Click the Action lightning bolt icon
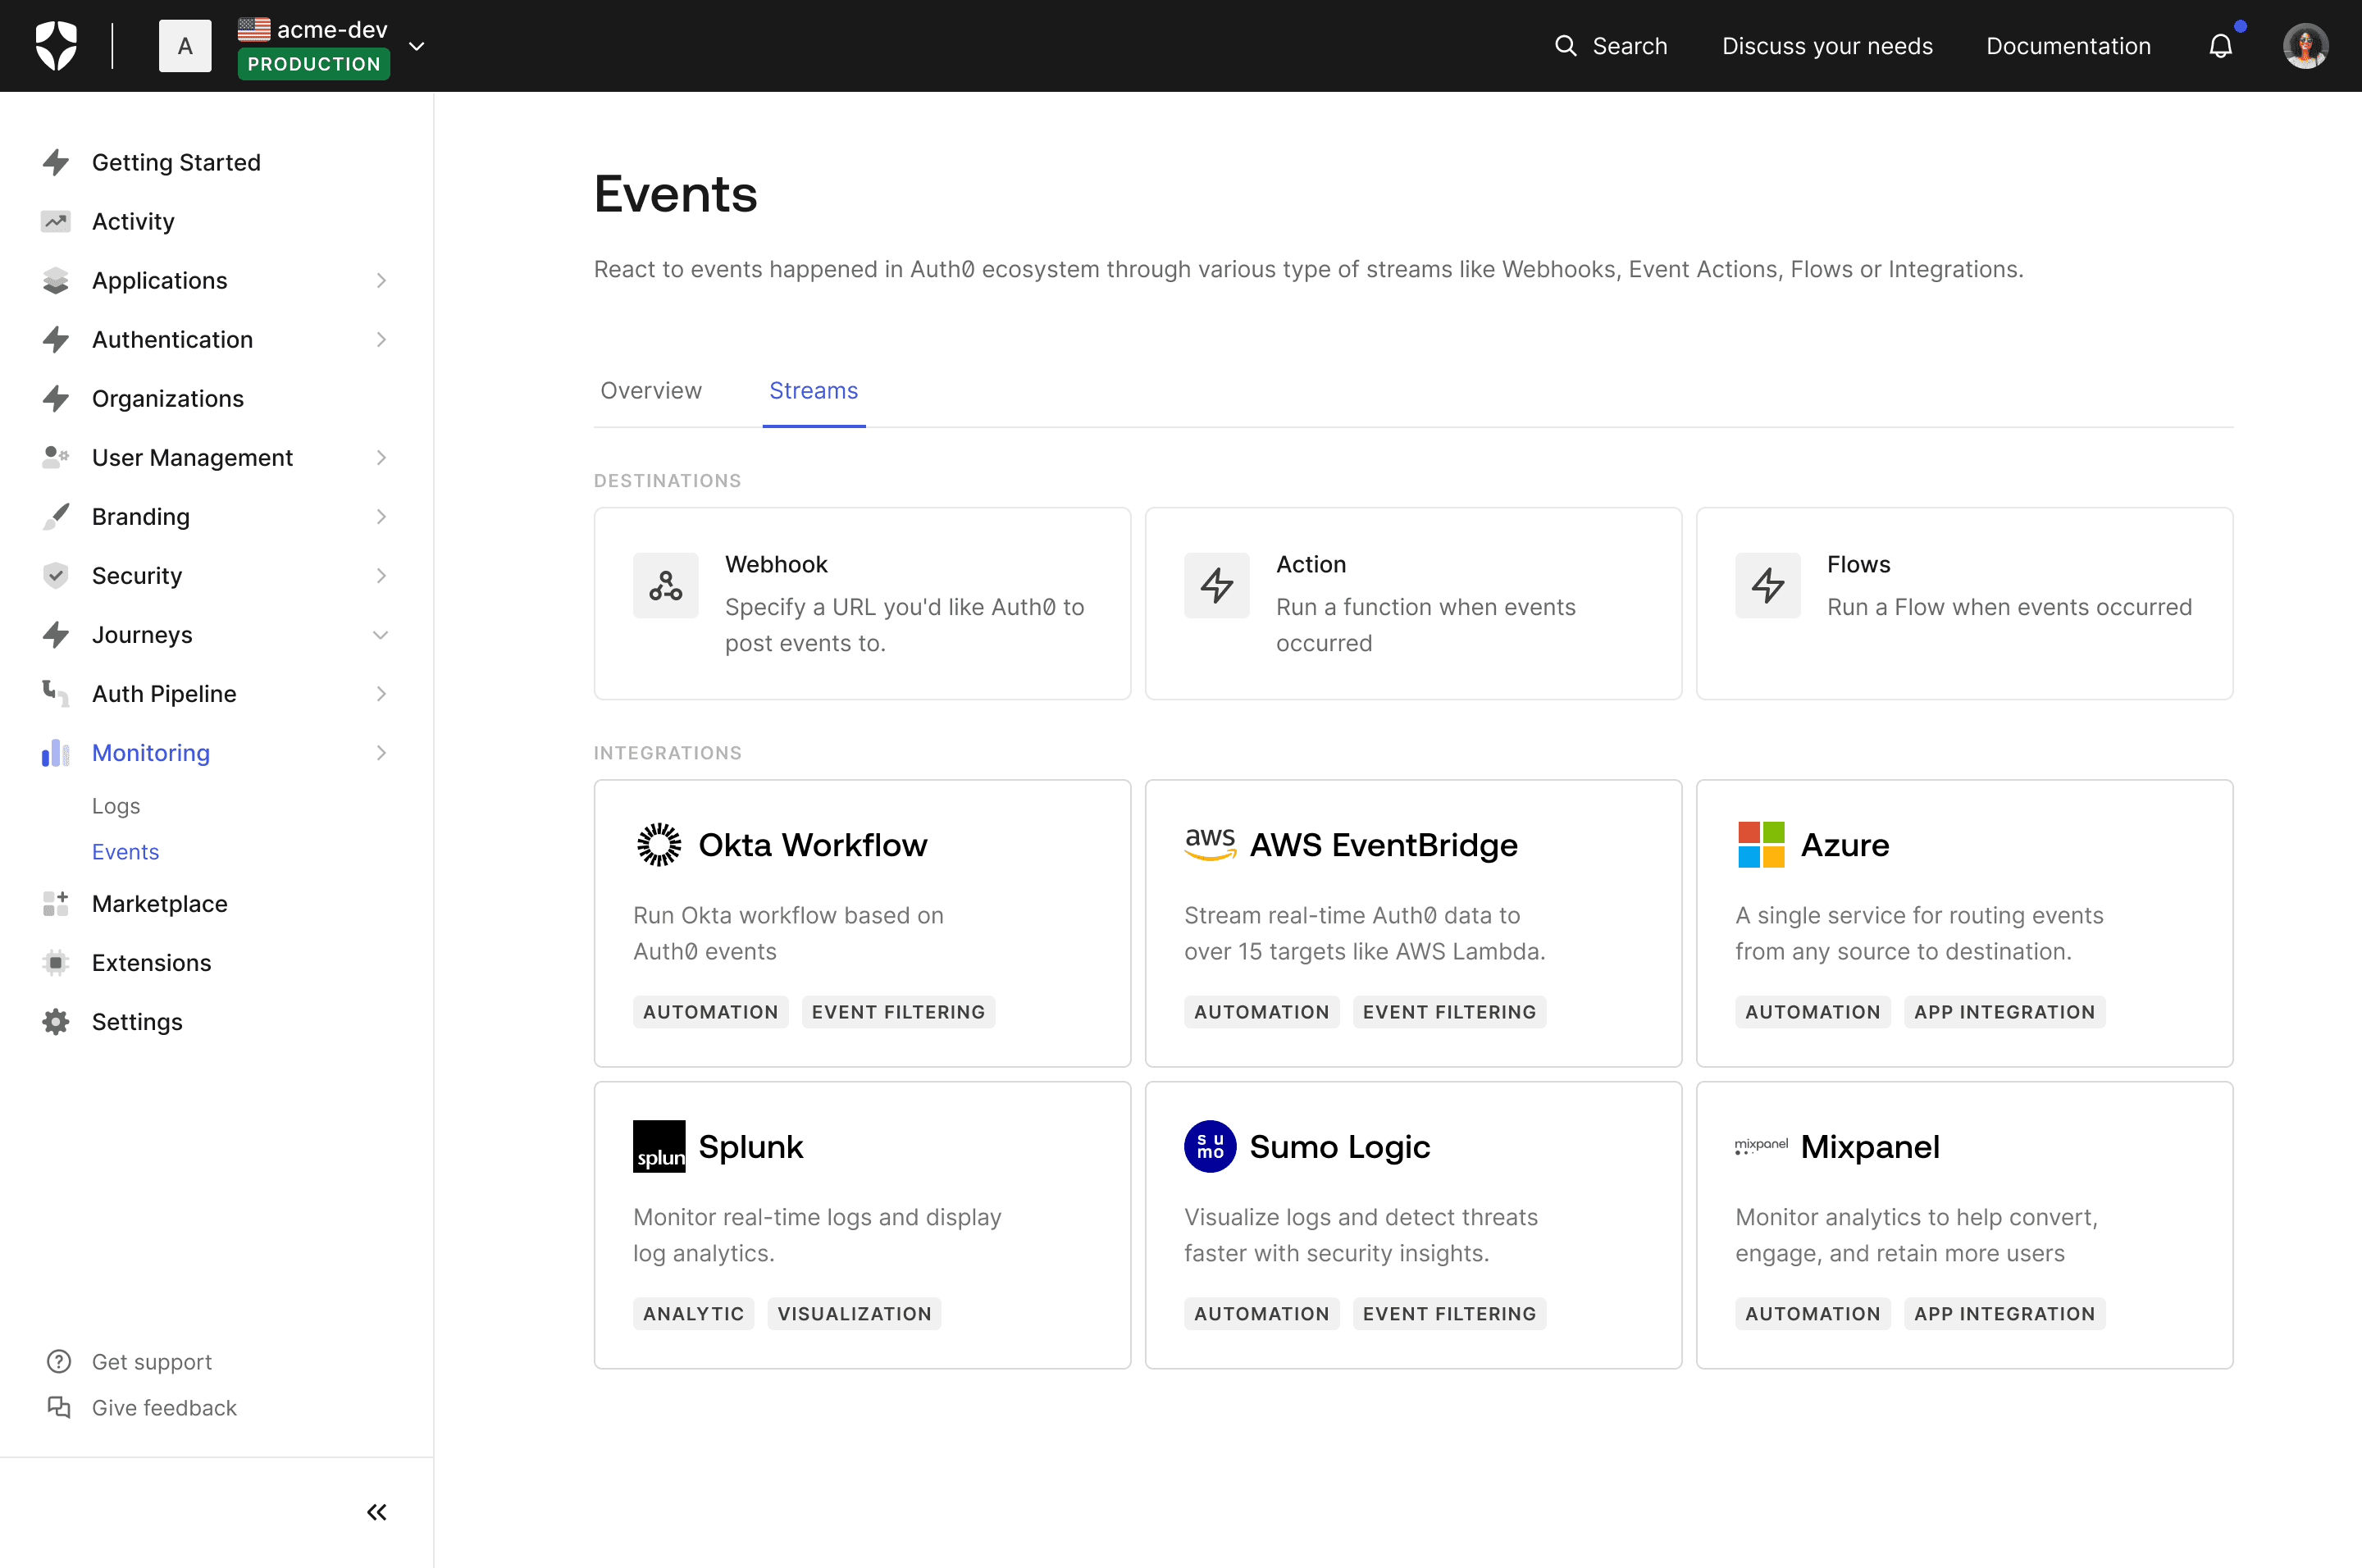Screen dimensions: 2362x1568 tap(1216, 585)
